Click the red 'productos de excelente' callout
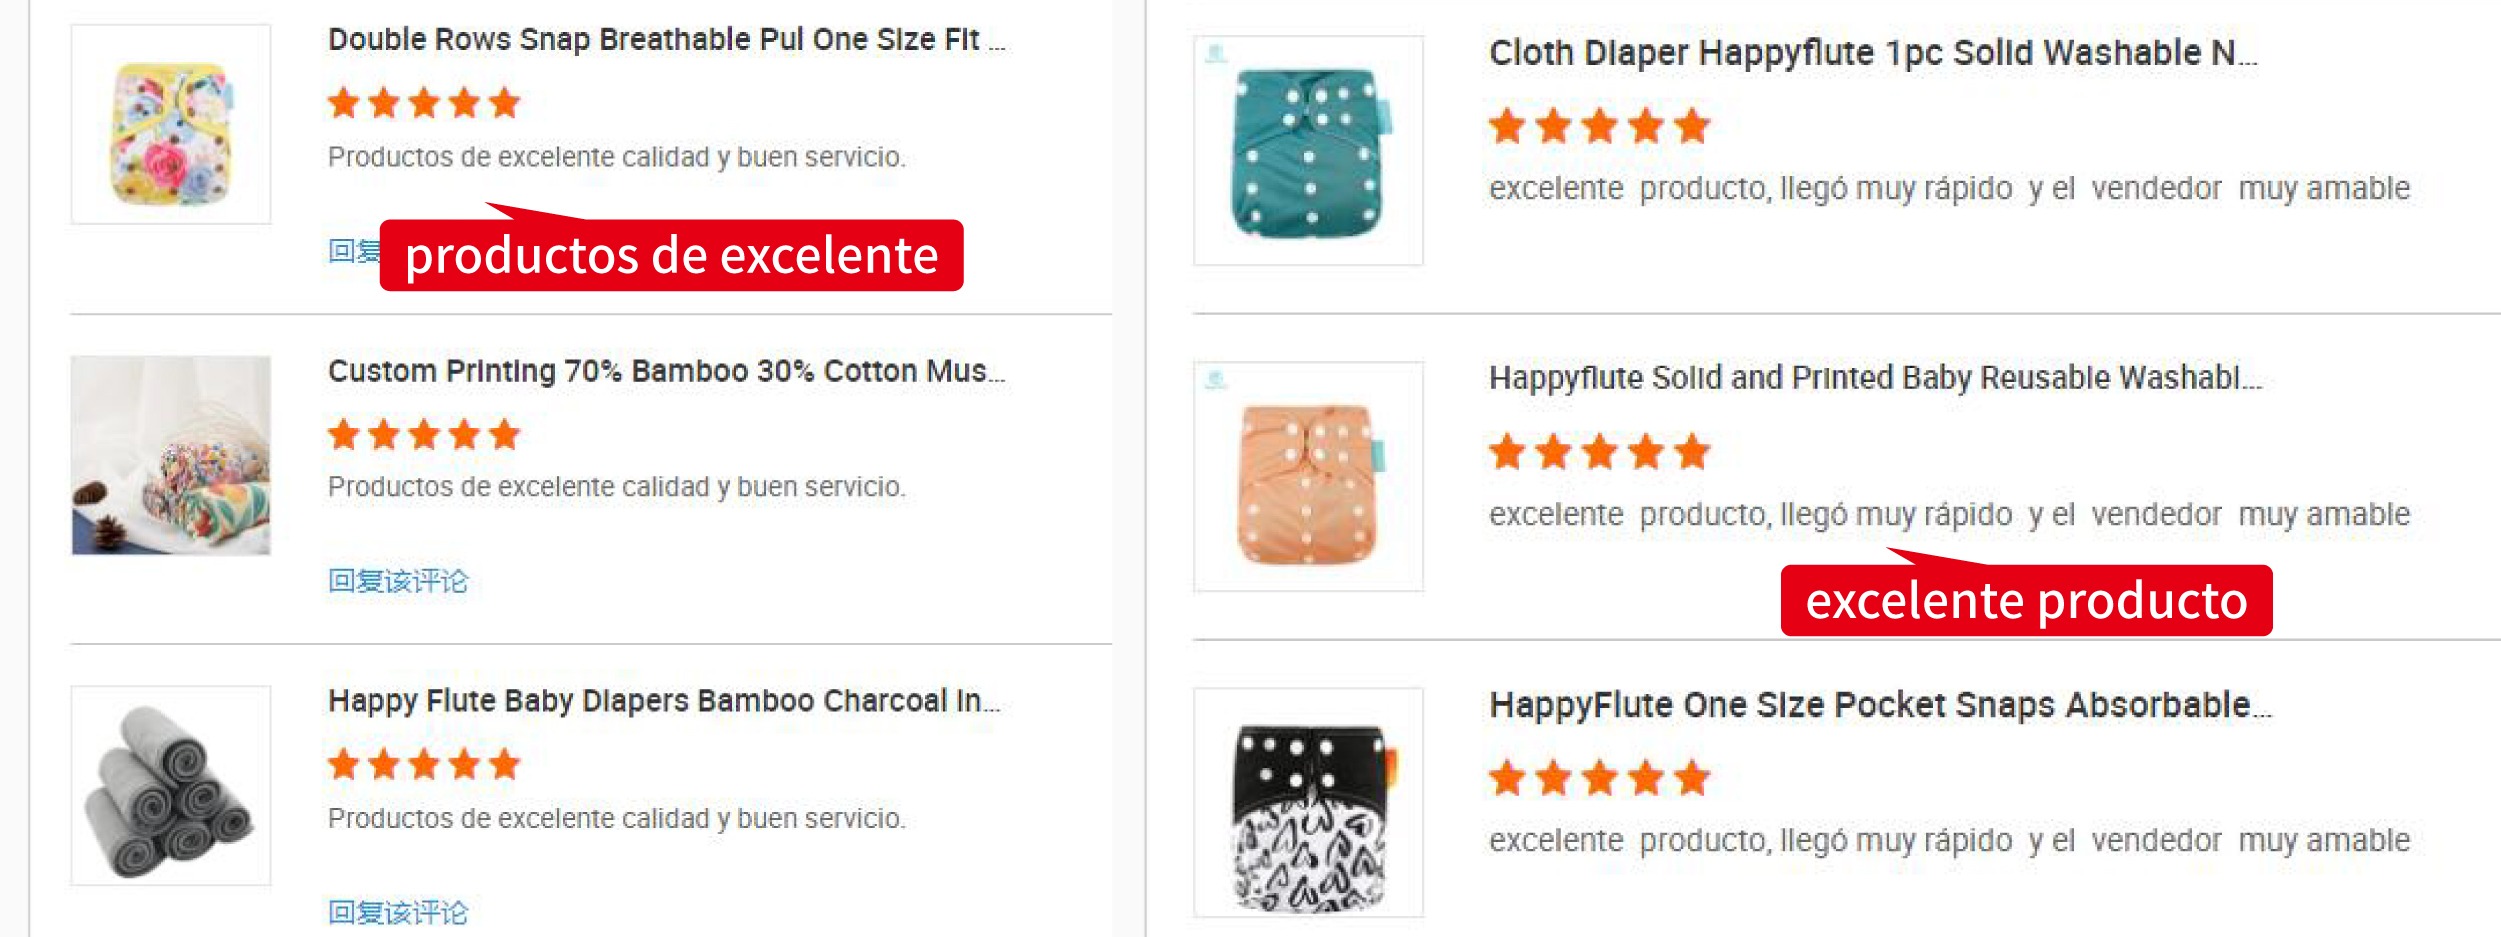 pyautogui.click(x=671, y=256)
